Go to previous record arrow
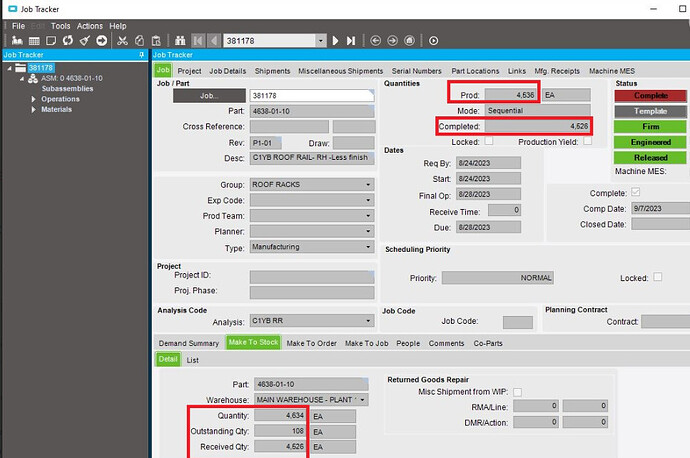The image size is (690, 458). pos(214,40)
